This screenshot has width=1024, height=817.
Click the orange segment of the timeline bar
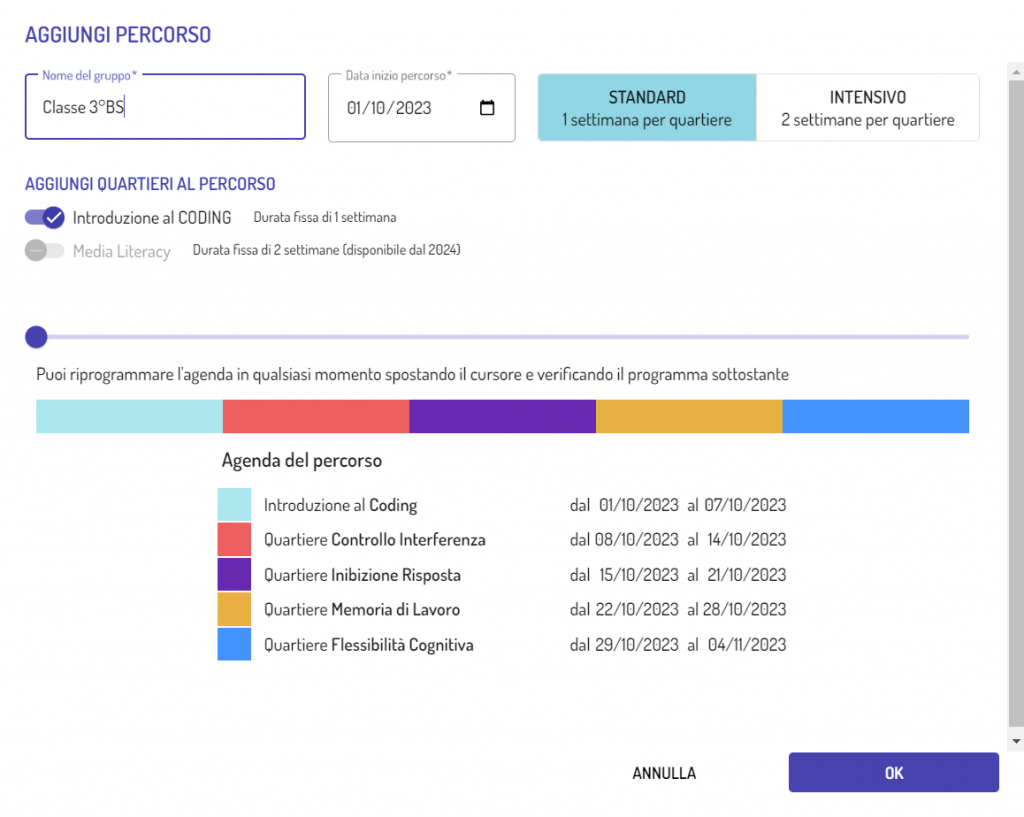pyautogui.click(x=689, y=417)
